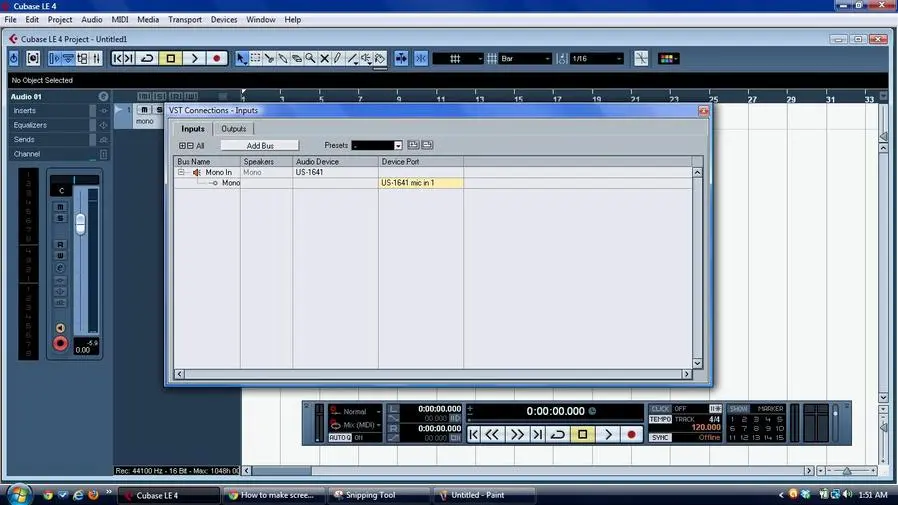The image size is (898, 505).
Task: Expand the Inserts inspector section
Action: point(24,111)
